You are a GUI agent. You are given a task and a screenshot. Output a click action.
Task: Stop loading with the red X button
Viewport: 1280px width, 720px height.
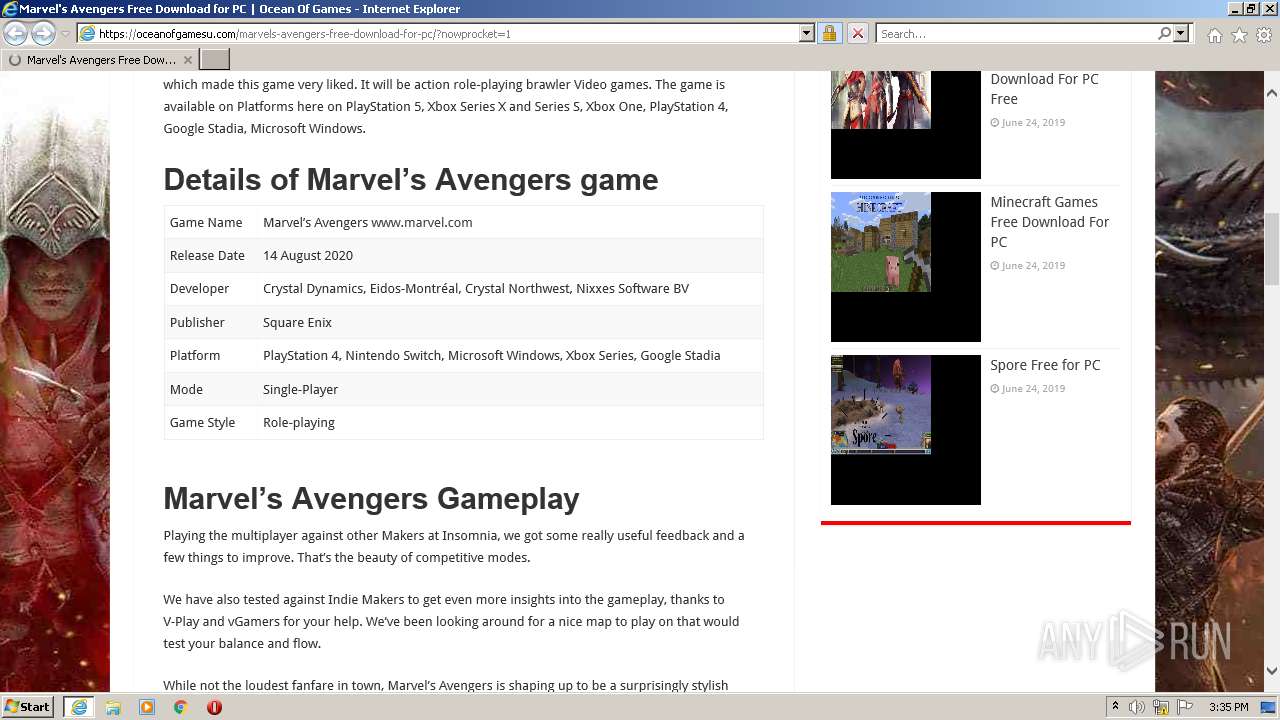pos(857,33)
